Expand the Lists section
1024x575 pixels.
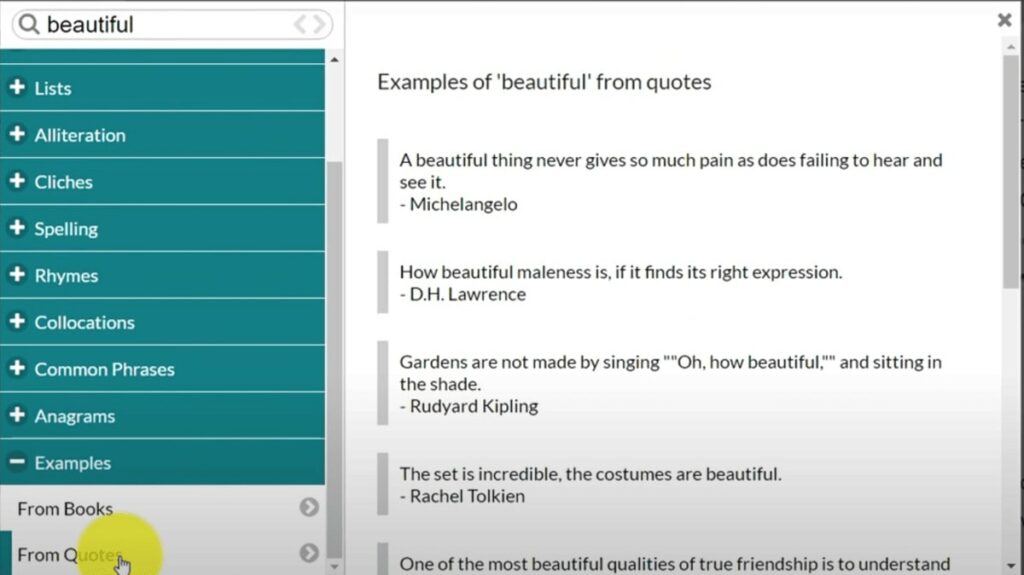(x=162, y=88)
